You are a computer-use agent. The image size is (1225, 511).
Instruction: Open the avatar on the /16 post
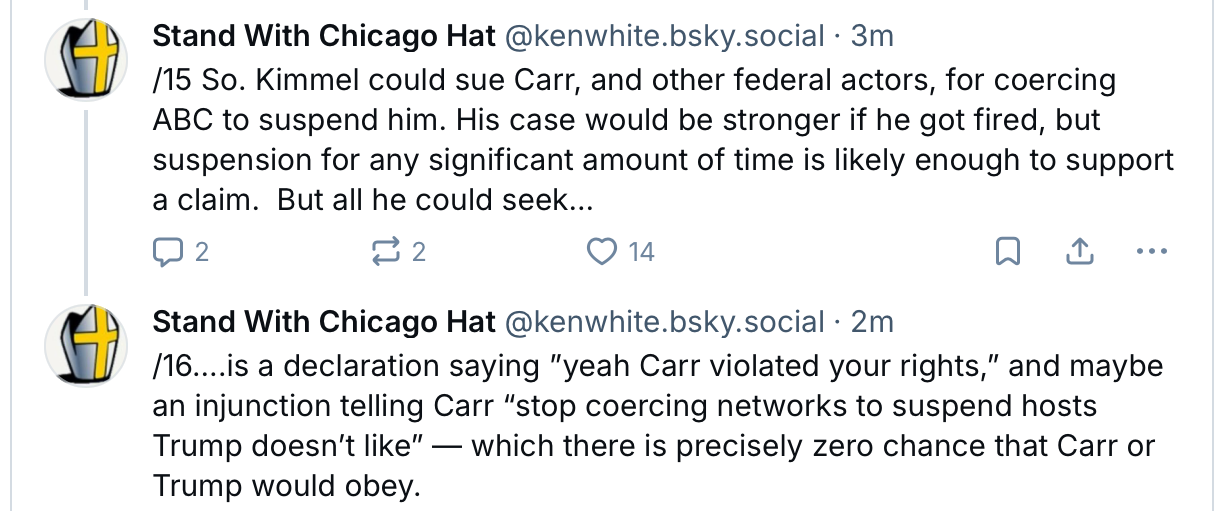[x=86, y=345]
